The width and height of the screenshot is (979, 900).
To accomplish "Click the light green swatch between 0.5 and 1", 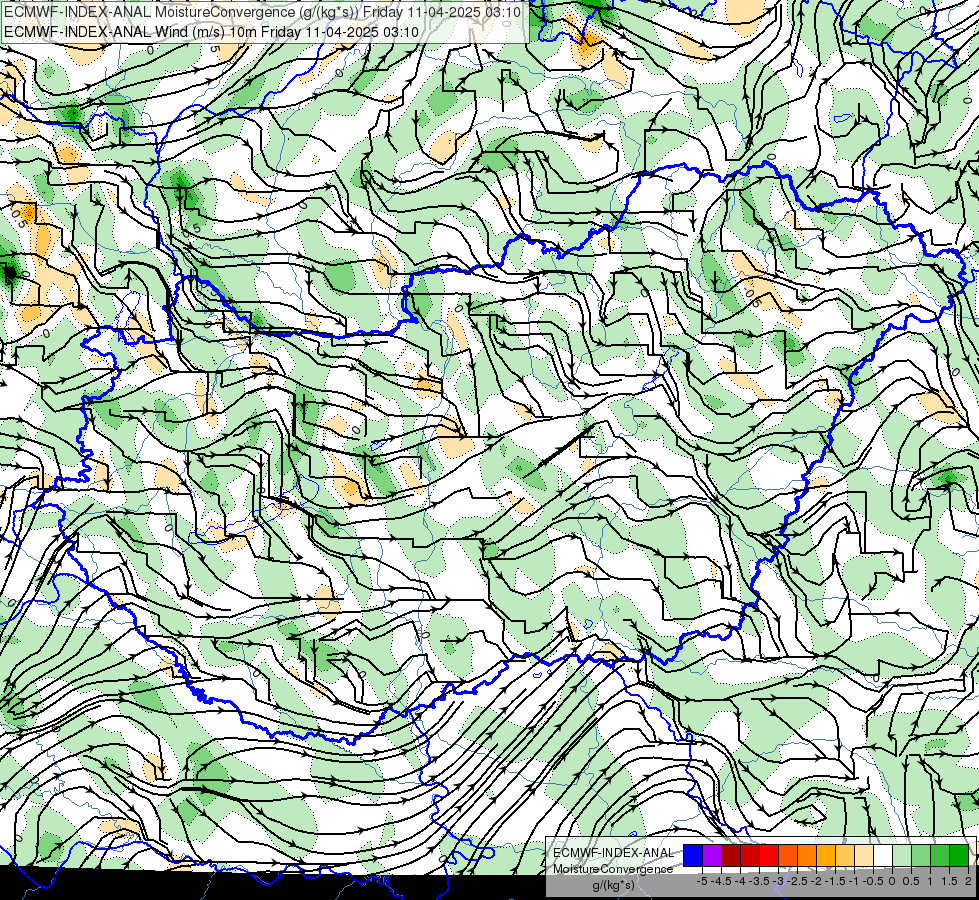I will tap(921, 855).
